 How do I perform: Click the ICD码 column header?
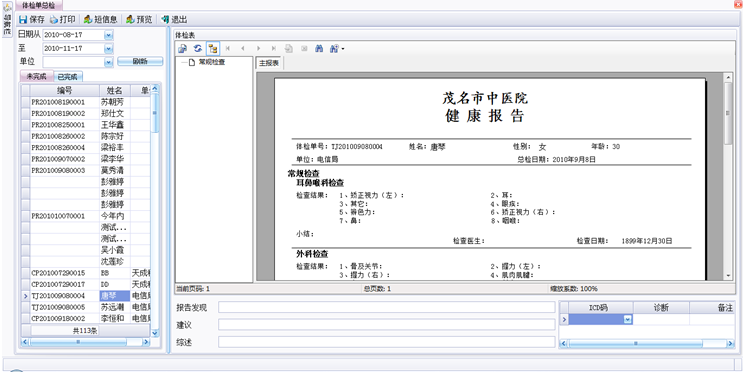(600, 308)
